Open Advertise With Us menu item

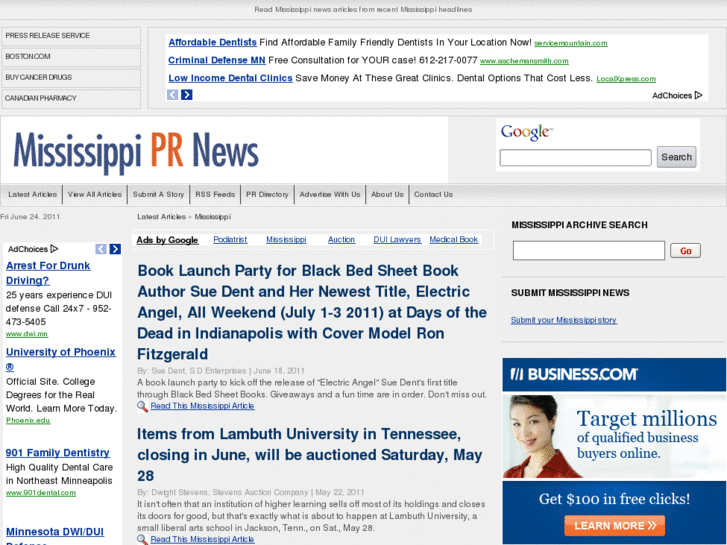[x=330, y=194]
